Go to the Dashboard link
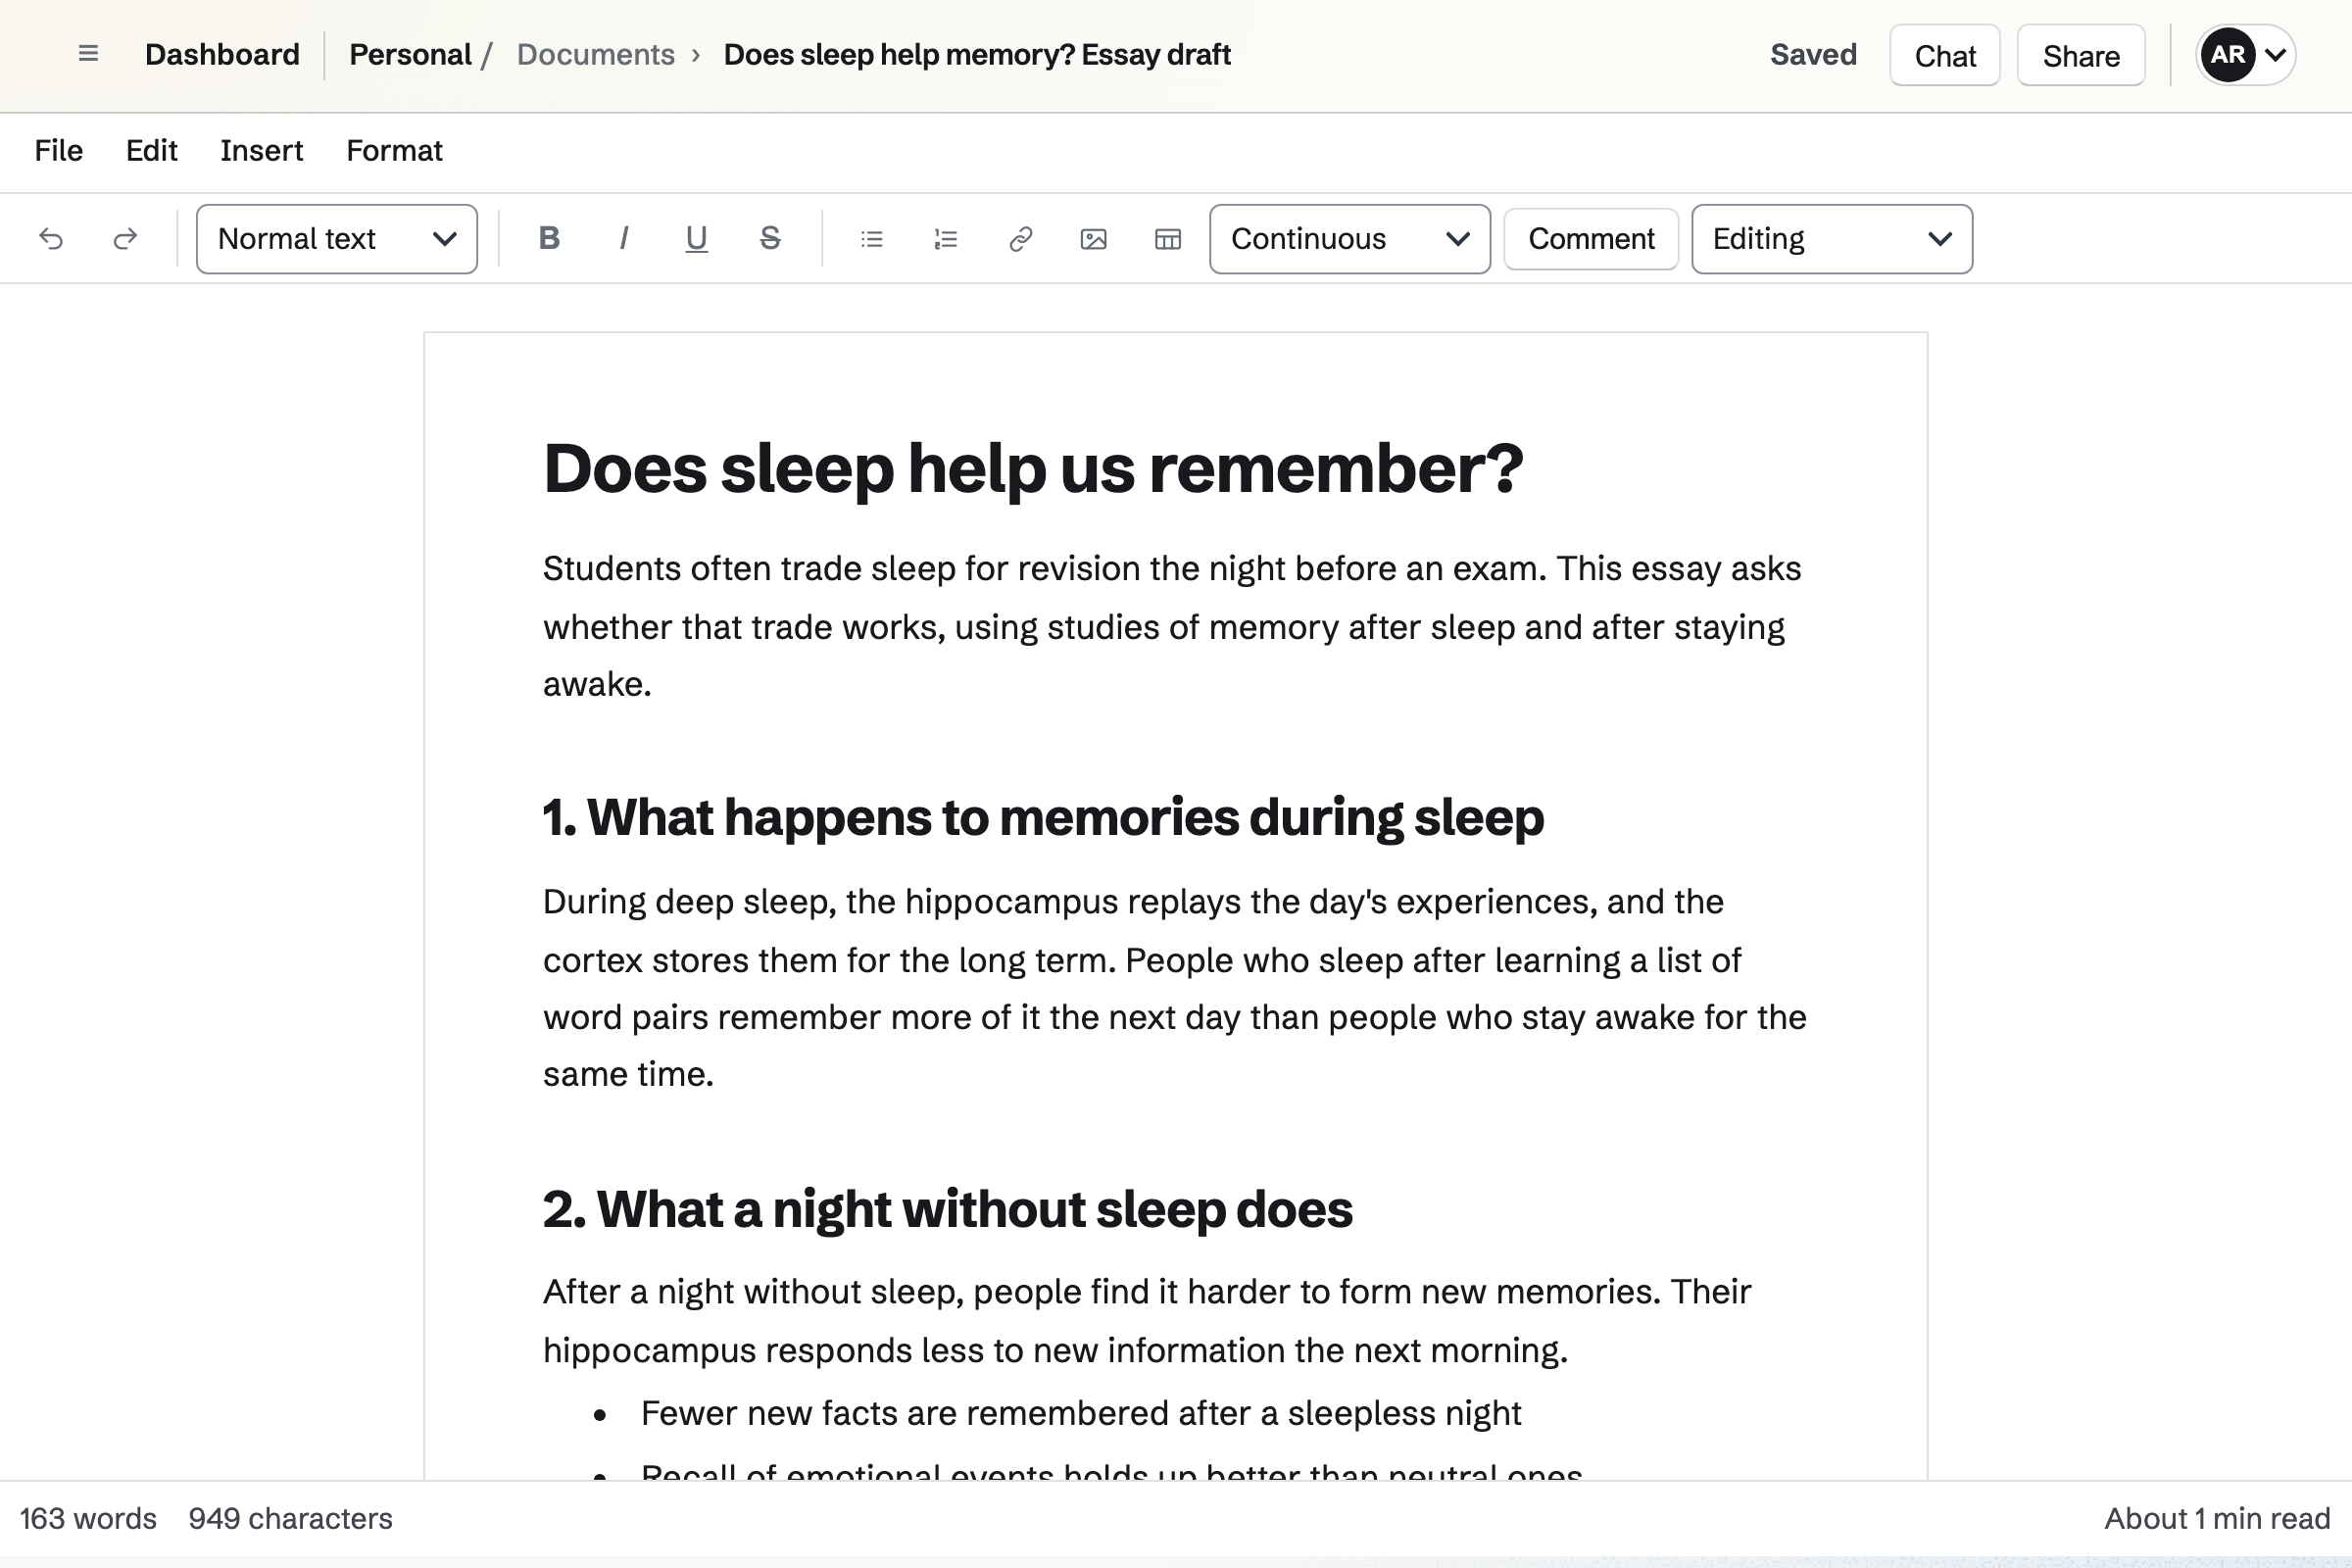The height and width of the screenshot is (1568, 2352). (222, 55)
